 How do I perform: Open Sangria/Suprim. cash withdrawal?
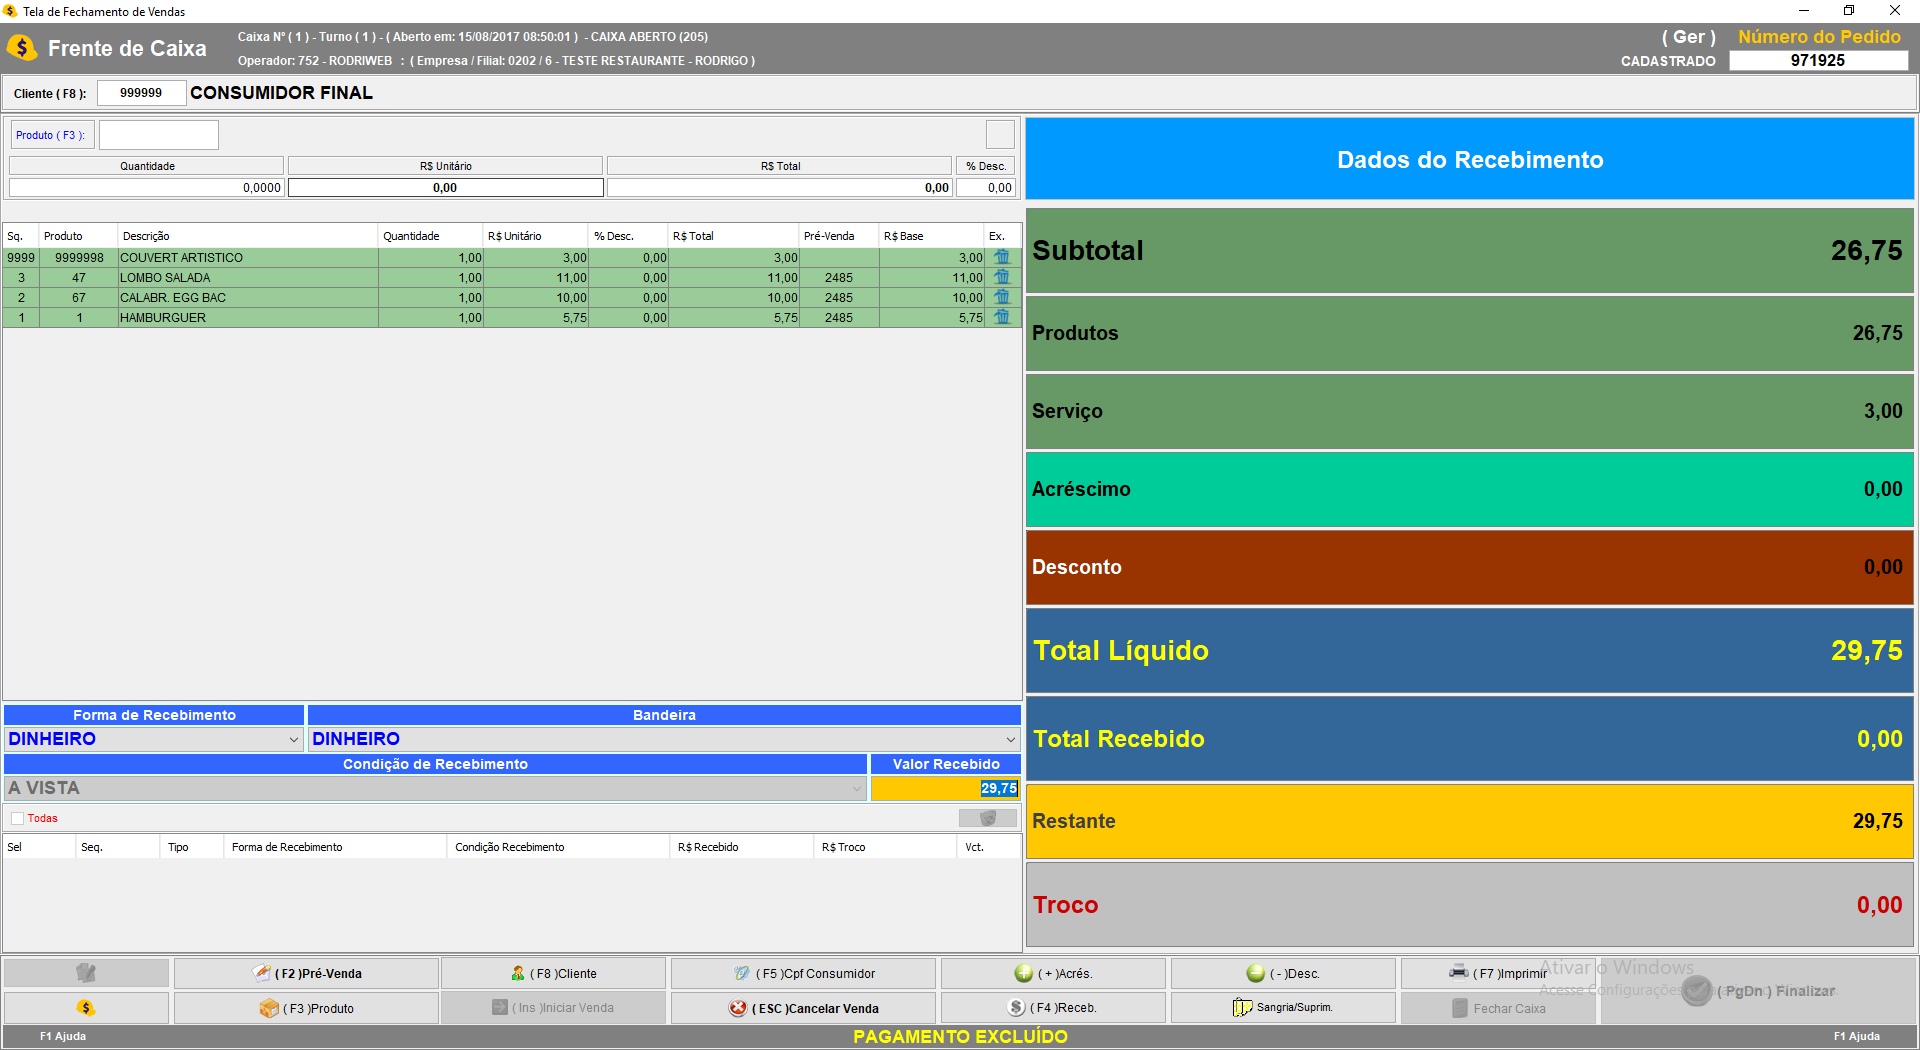click(x=1283, y=1008)
